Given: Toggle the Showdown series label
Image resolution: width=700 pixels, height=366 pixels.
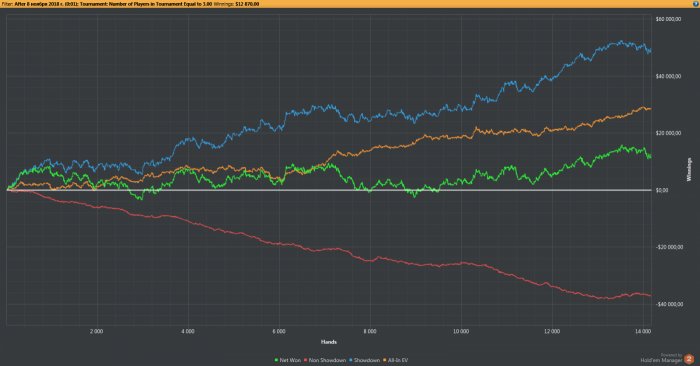Looking at the screenshot, I should tap(367, 360).
